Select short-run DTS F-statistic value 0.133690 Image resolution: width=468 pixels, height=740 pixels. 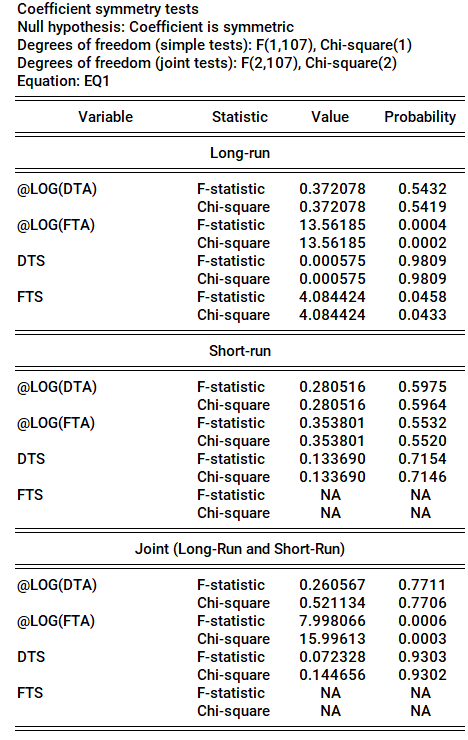coord(332,459)
